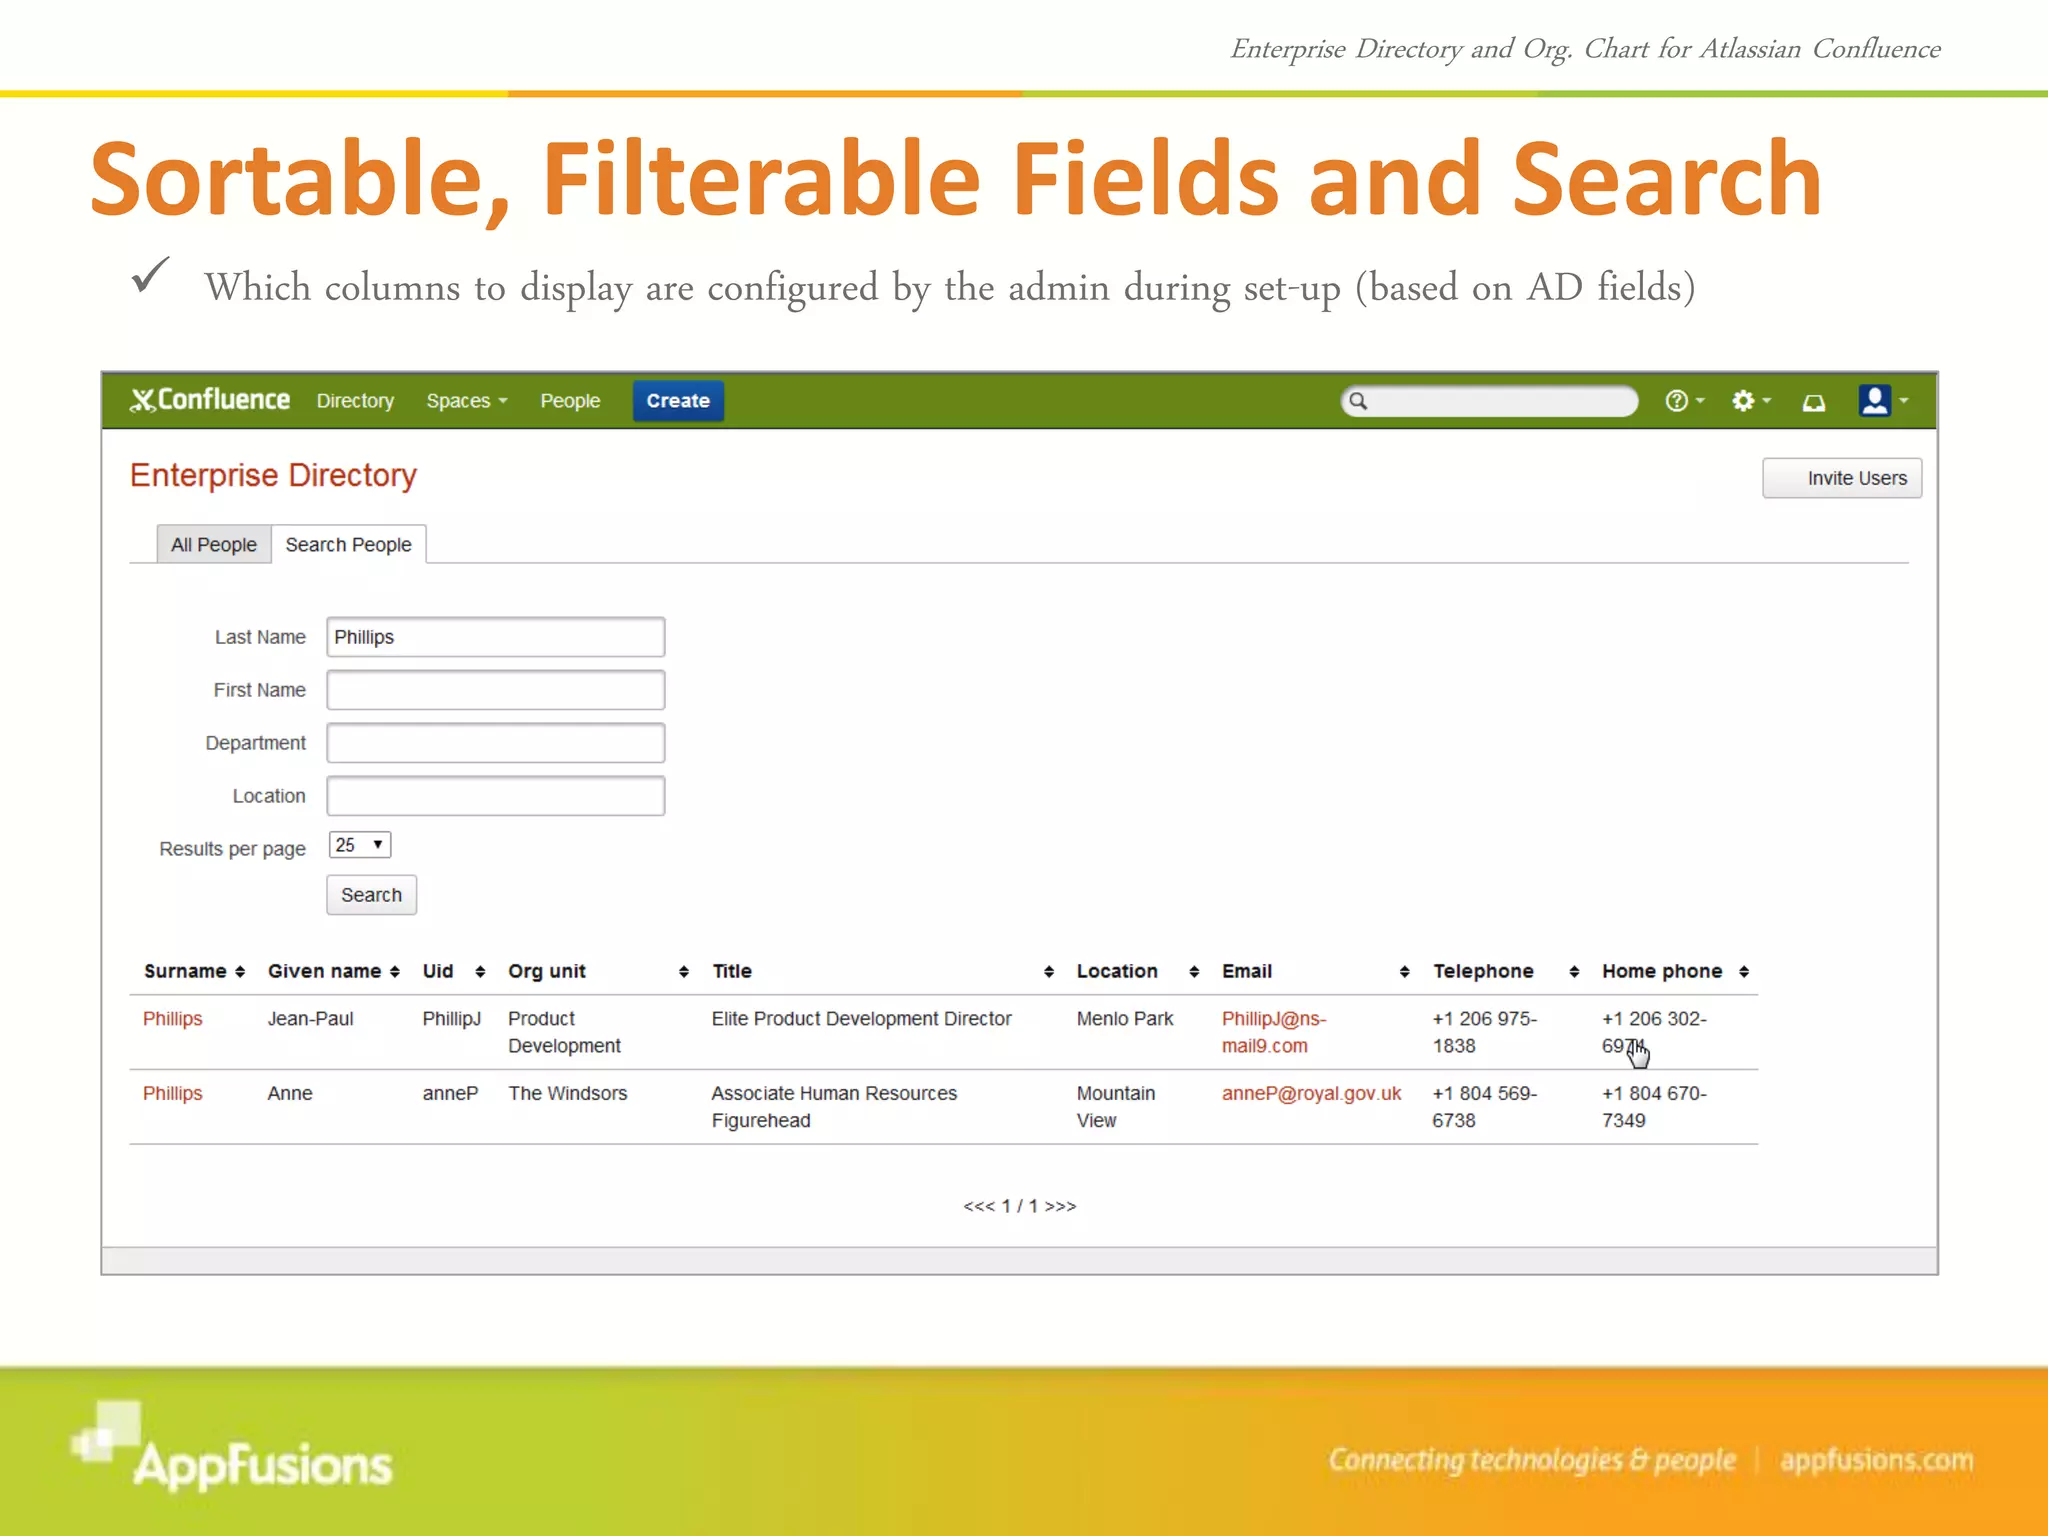The height and width of the screenshot is (1536, 2048).
Task: Click the Confluence logo
Action: (x=210, y=400)
